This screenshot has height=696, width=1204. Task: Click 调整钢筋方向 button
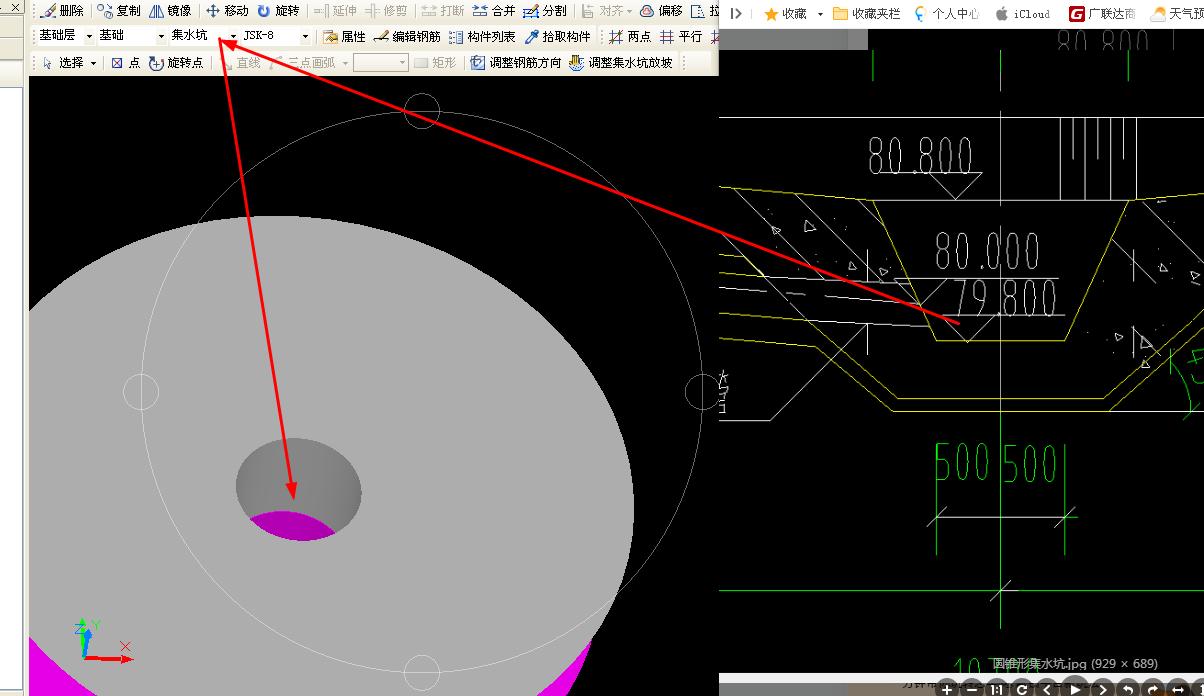click(516, 62)
